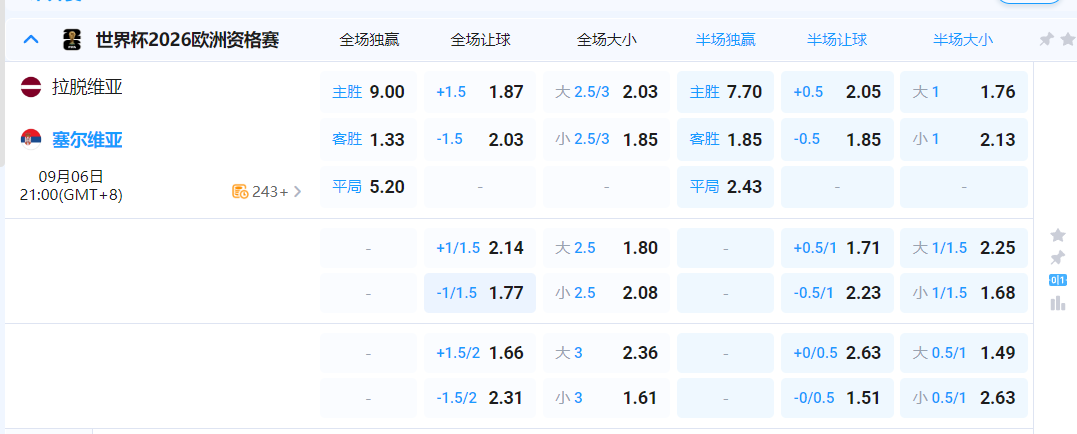Pin the match with side pin icon

coord(1058,258)
